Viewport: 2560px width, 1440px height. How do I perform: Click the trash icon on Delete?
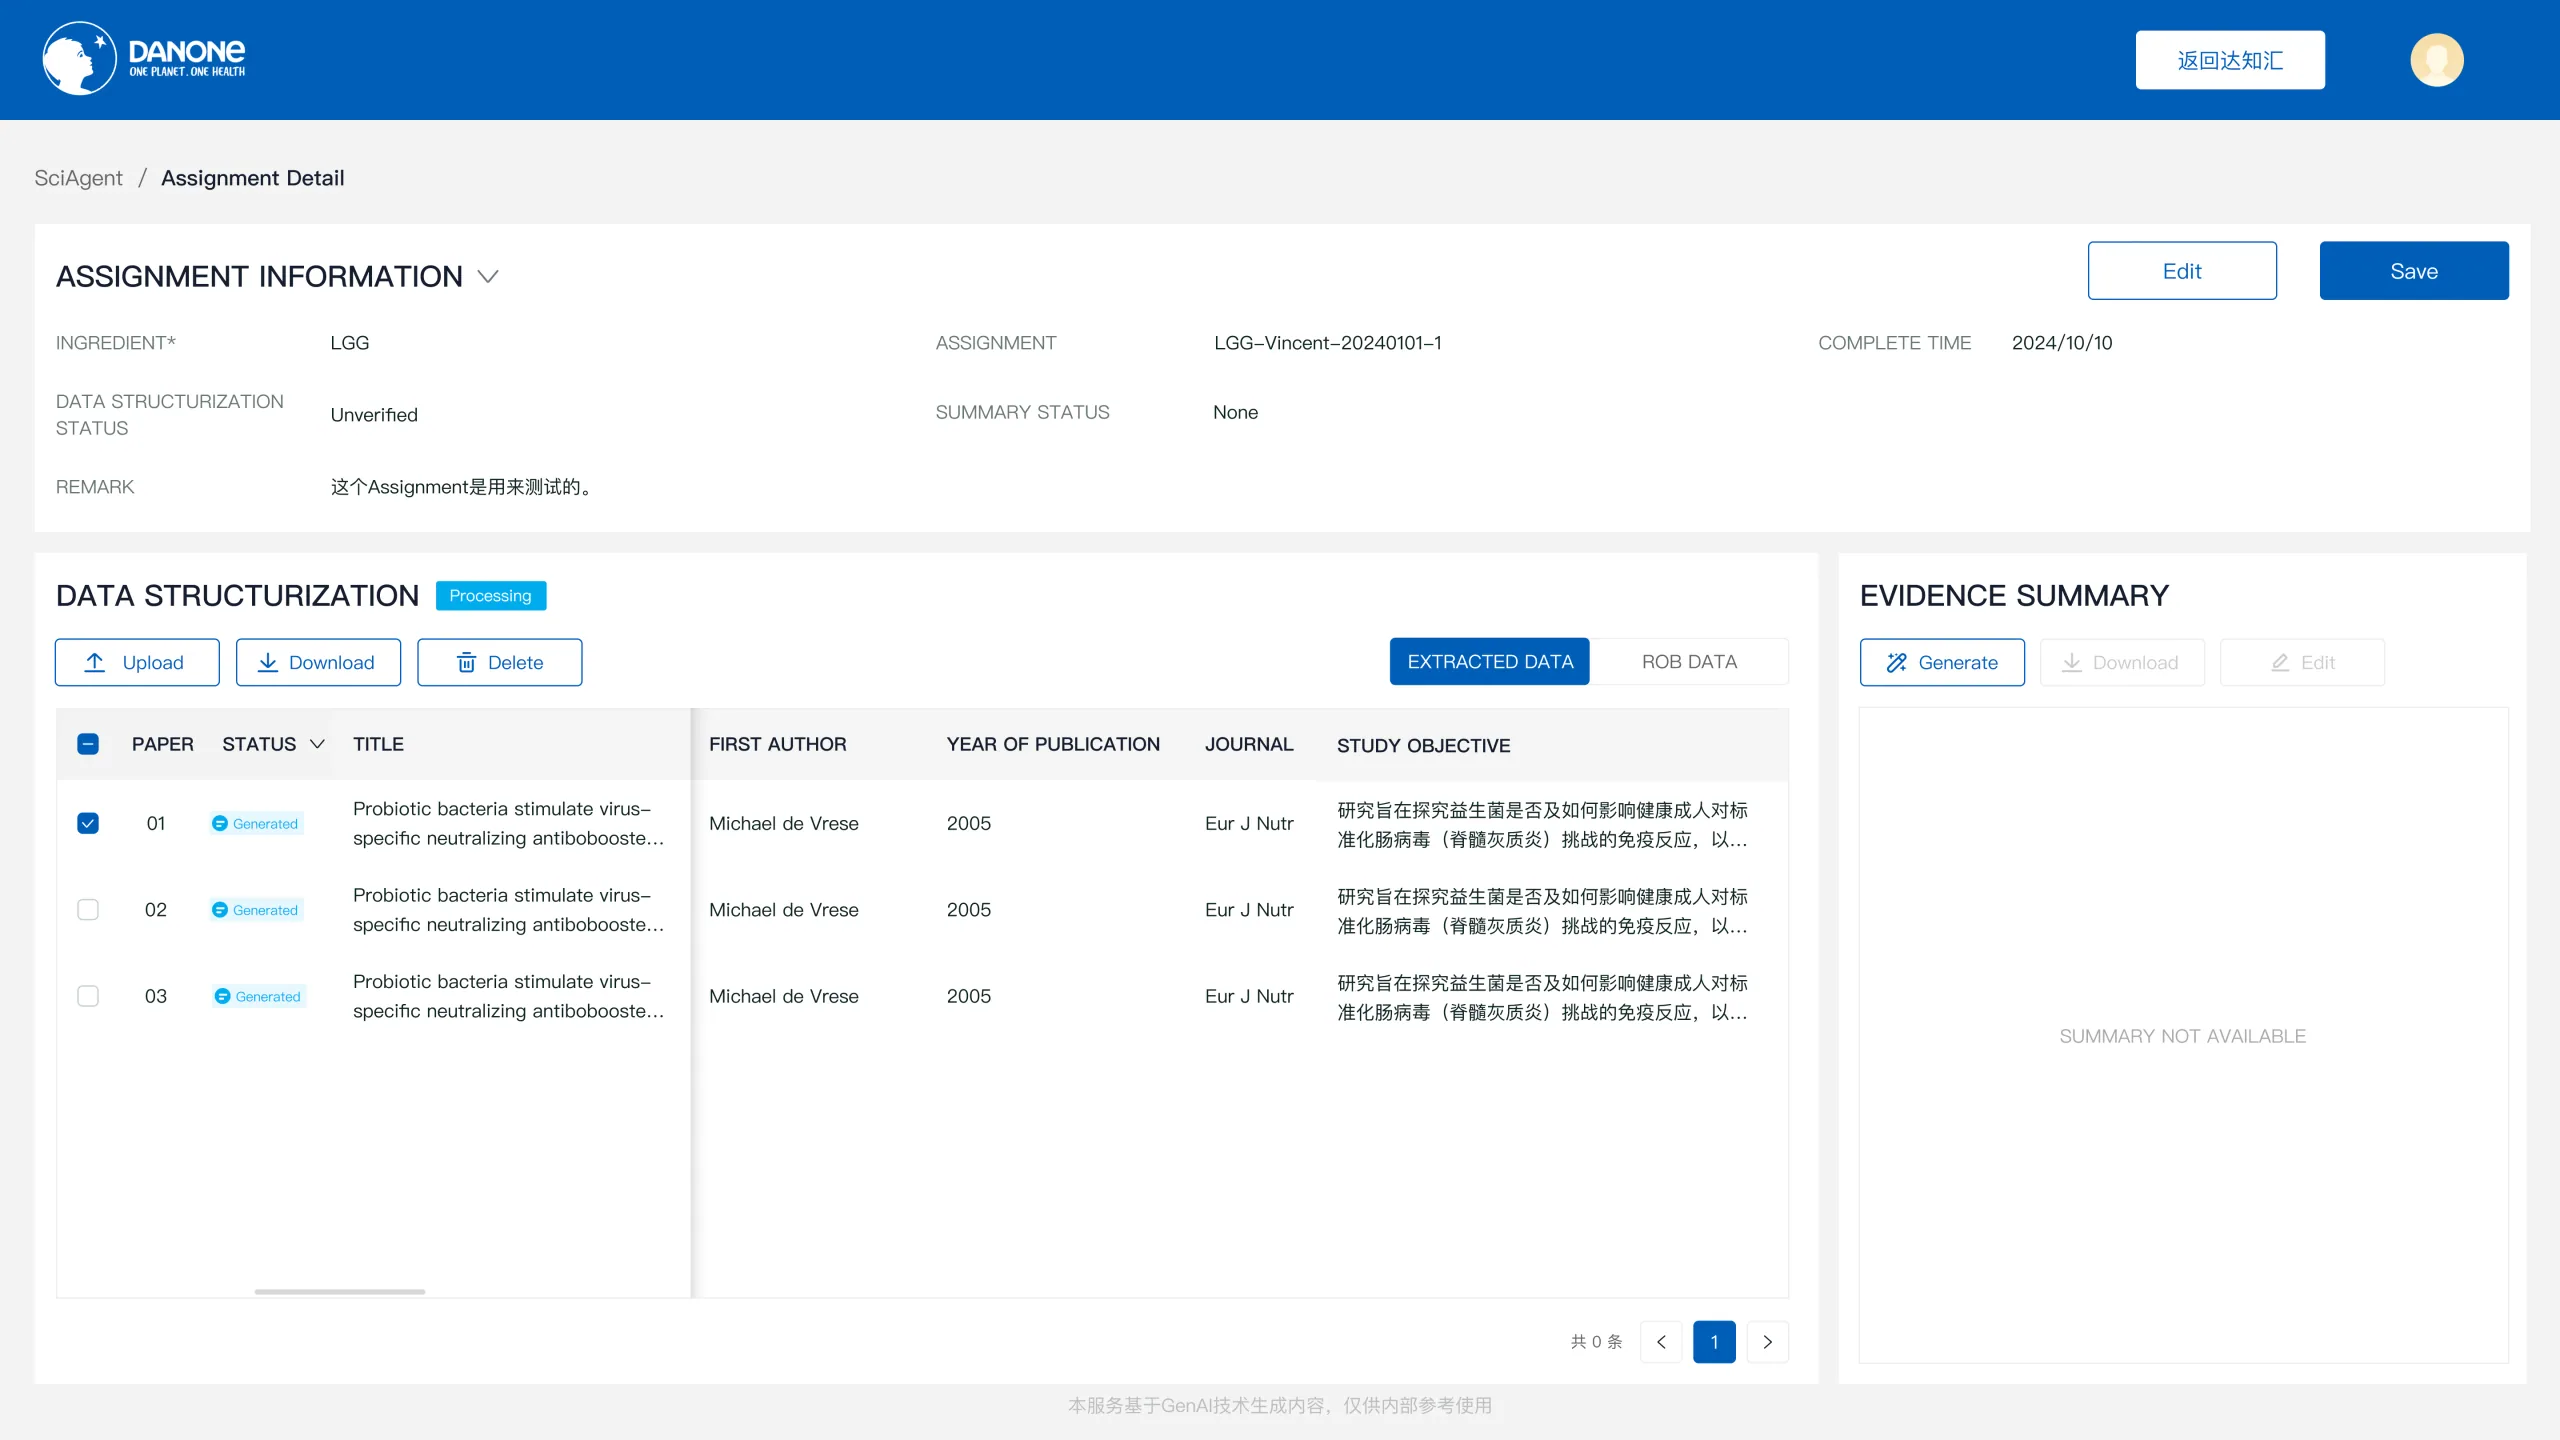466,662
